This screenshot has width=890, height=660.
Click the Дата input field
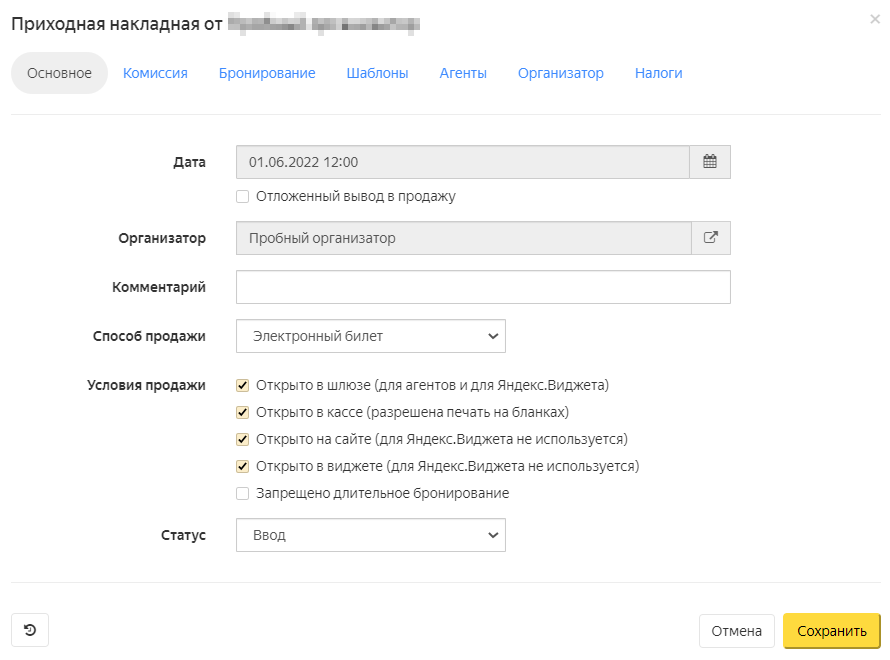click(x=462, y=162)
